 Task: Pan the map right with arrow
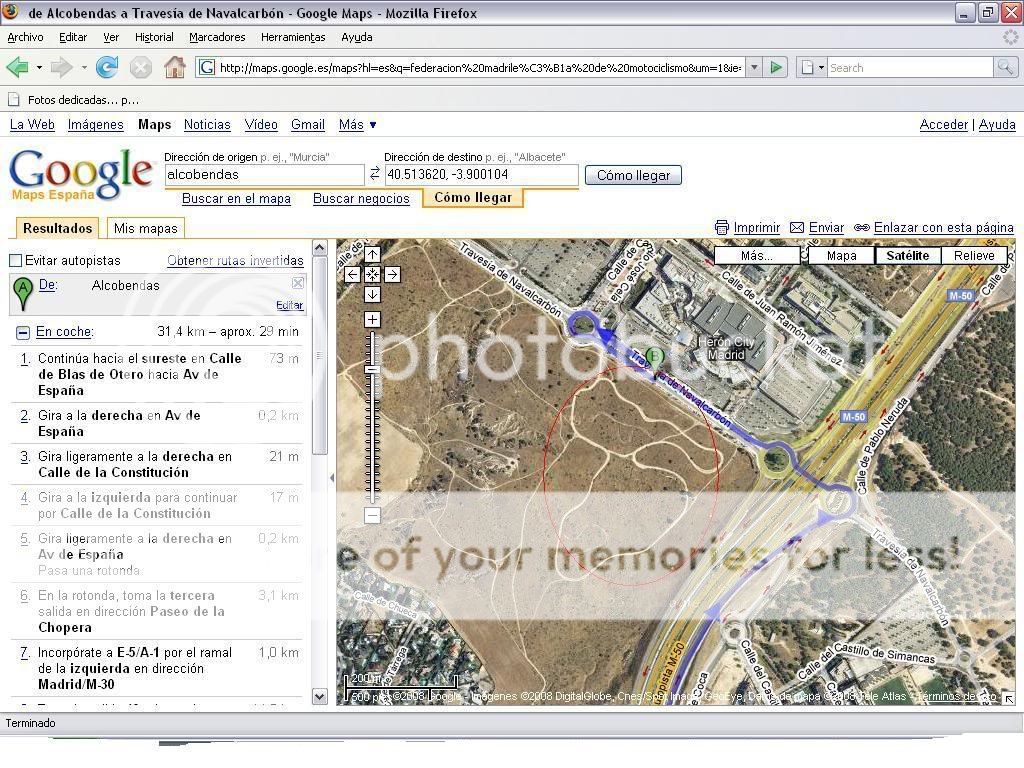coord(392,274)
